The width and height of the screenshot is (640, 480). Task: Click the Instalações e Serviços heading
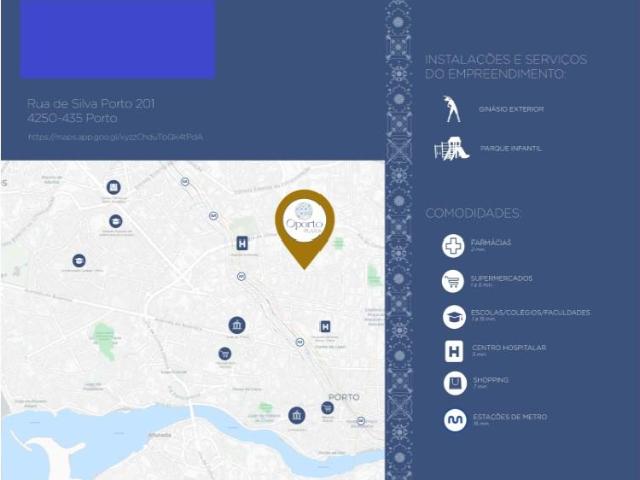tap(506, 67)
